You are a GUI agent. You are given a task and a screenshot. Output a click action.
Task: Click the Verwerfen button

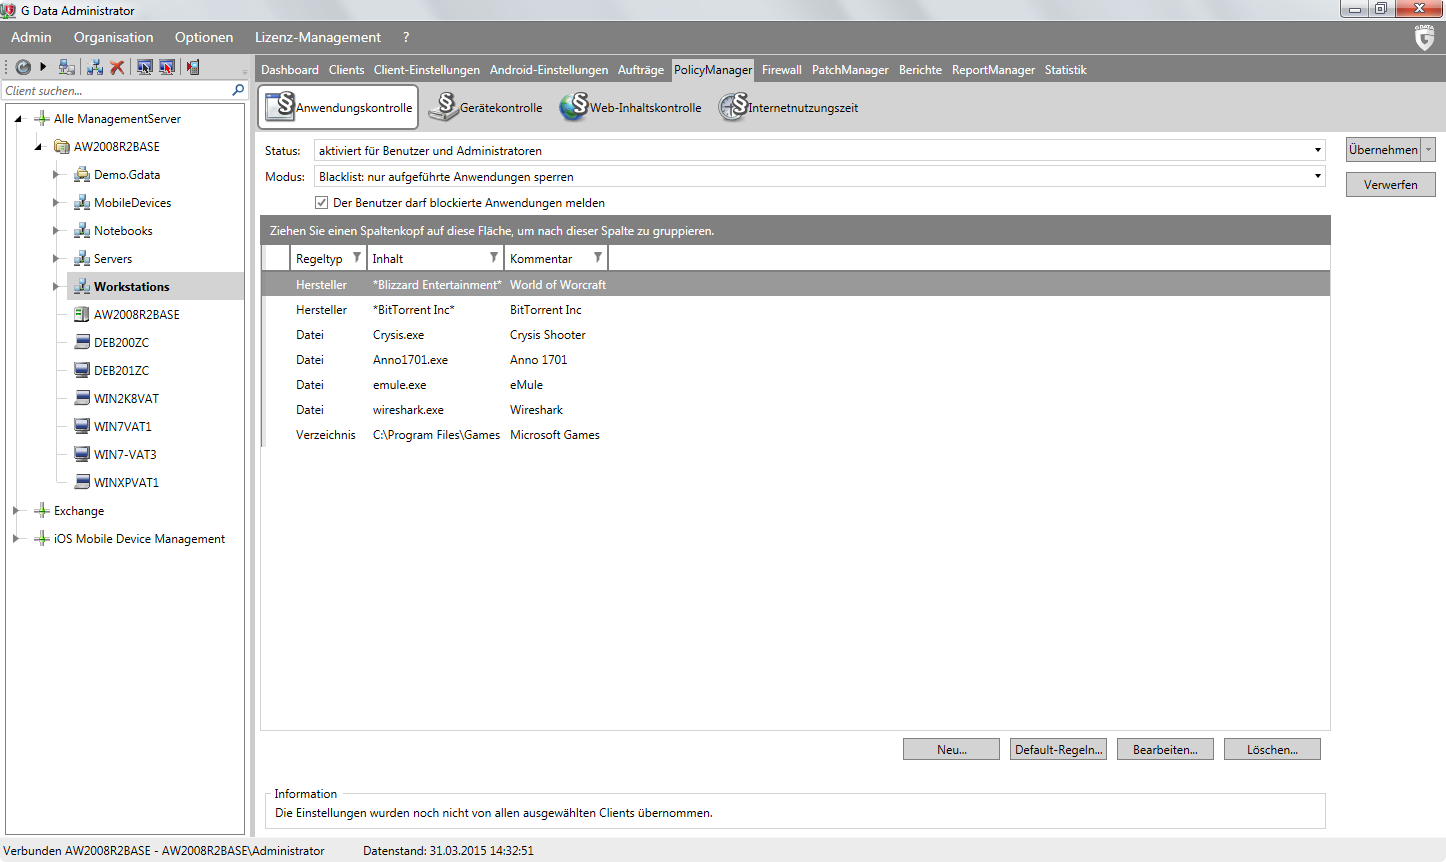click(1390, 185)
